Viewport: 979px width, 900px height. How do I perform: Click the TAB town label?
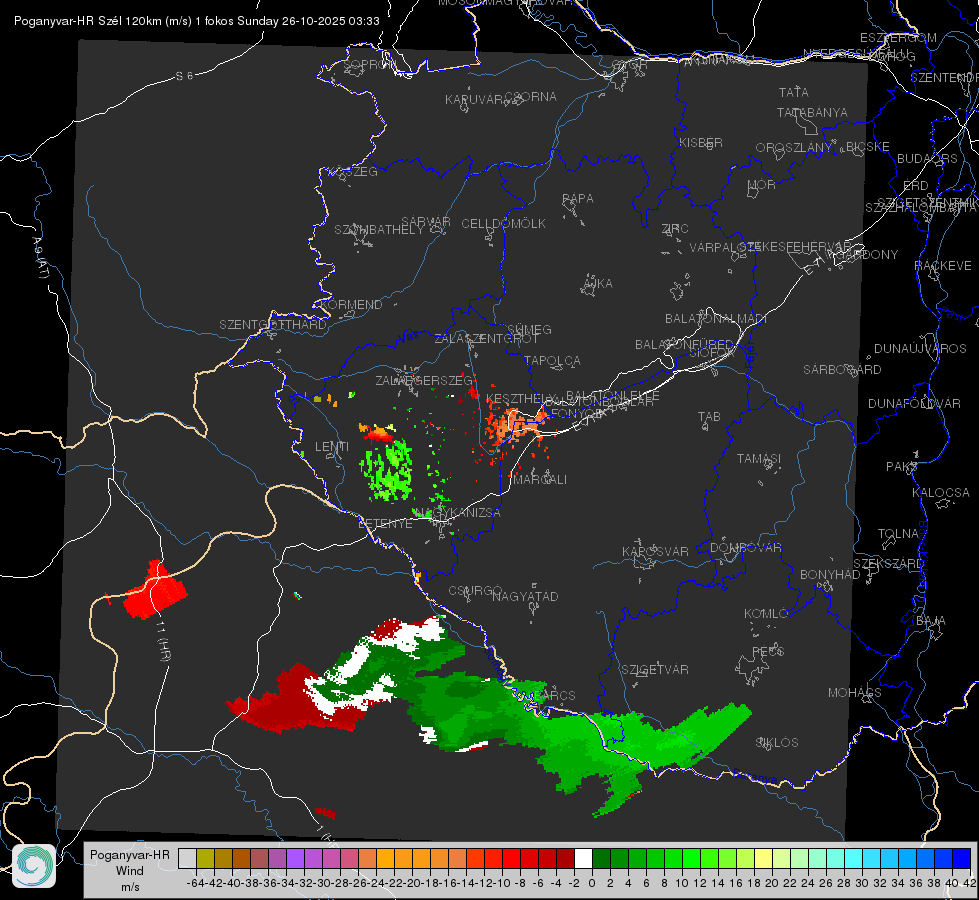click(x=709, y=417)
